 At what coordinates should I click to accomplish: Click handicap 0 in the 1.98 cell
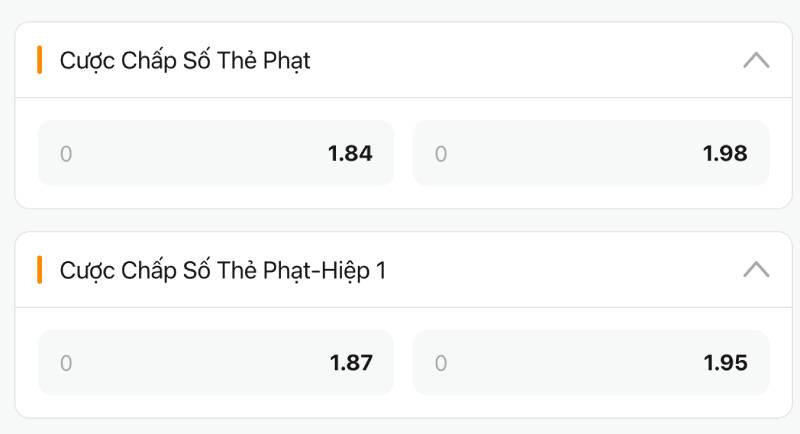pos(441,154)
